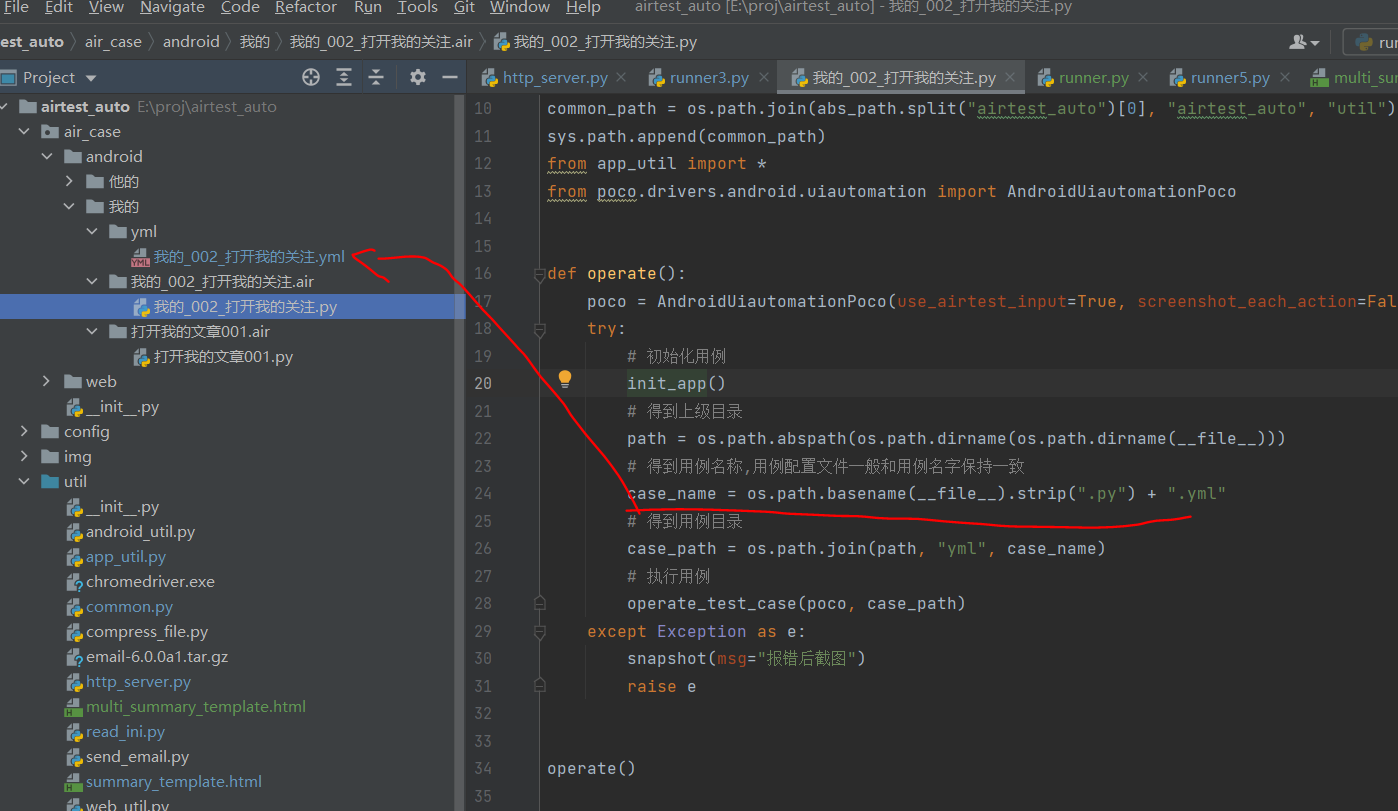This screenshot has height=811, width=1398.
Task: Collapse the 打开我的文章001.air folder
Action: [92, 331]
